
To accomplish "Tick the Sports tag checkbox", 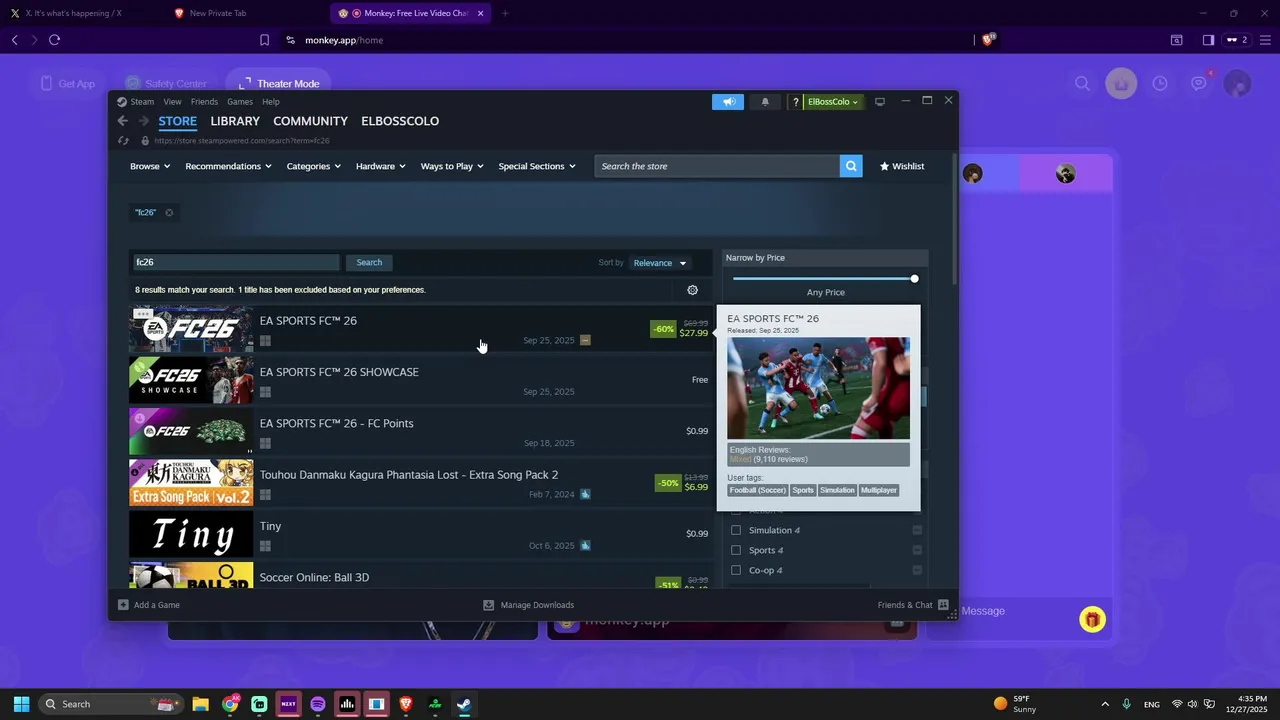I will pyautogui.click(x=736, y=550).
